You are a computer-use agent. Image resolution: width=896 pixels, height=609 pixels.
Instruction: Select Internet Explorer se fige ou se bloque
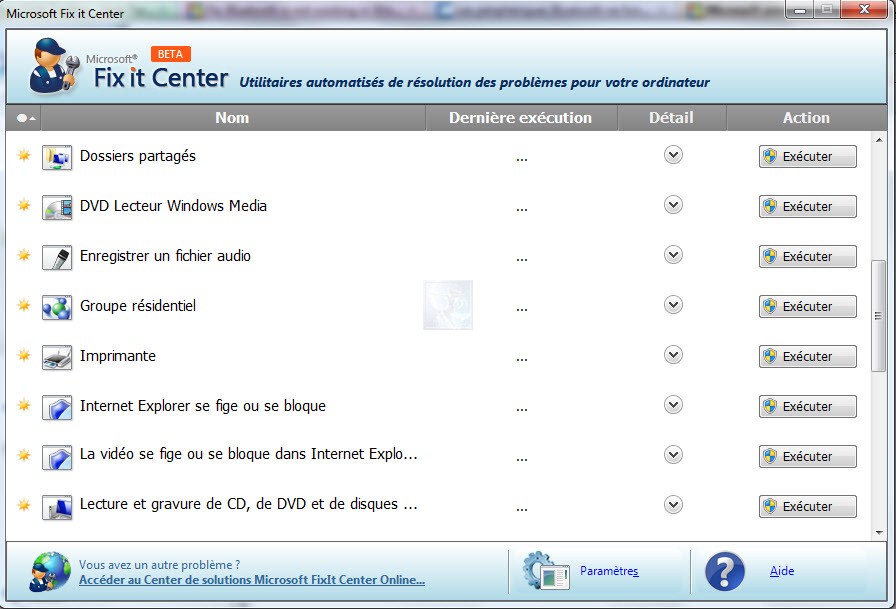click(203, 406)
